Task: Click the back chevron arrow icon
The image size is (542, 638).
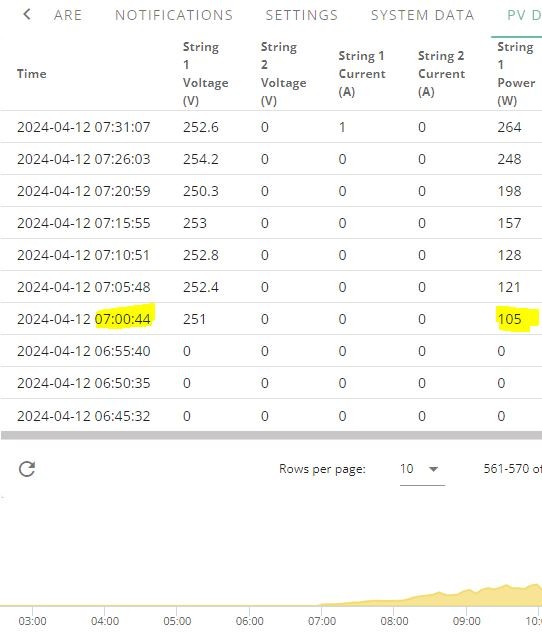Action: coord(27,15)
